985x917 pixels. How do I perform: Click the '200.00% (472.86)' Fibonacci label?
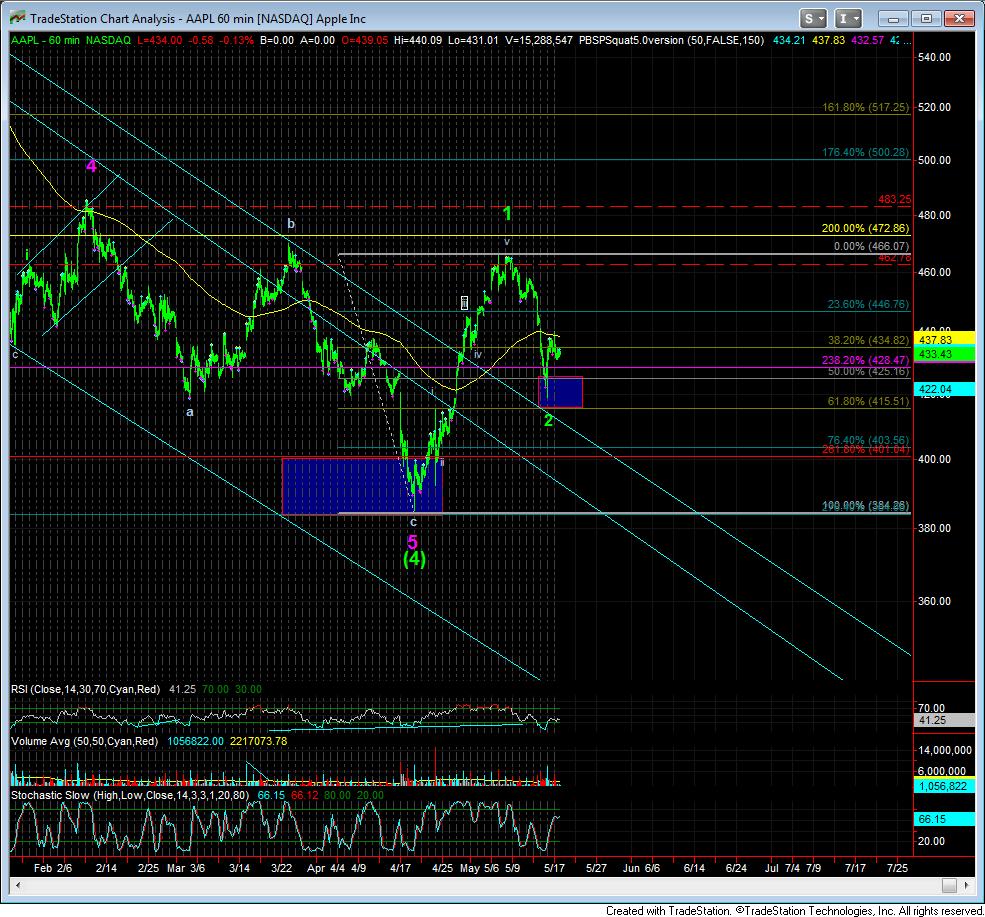pos(866,229)
